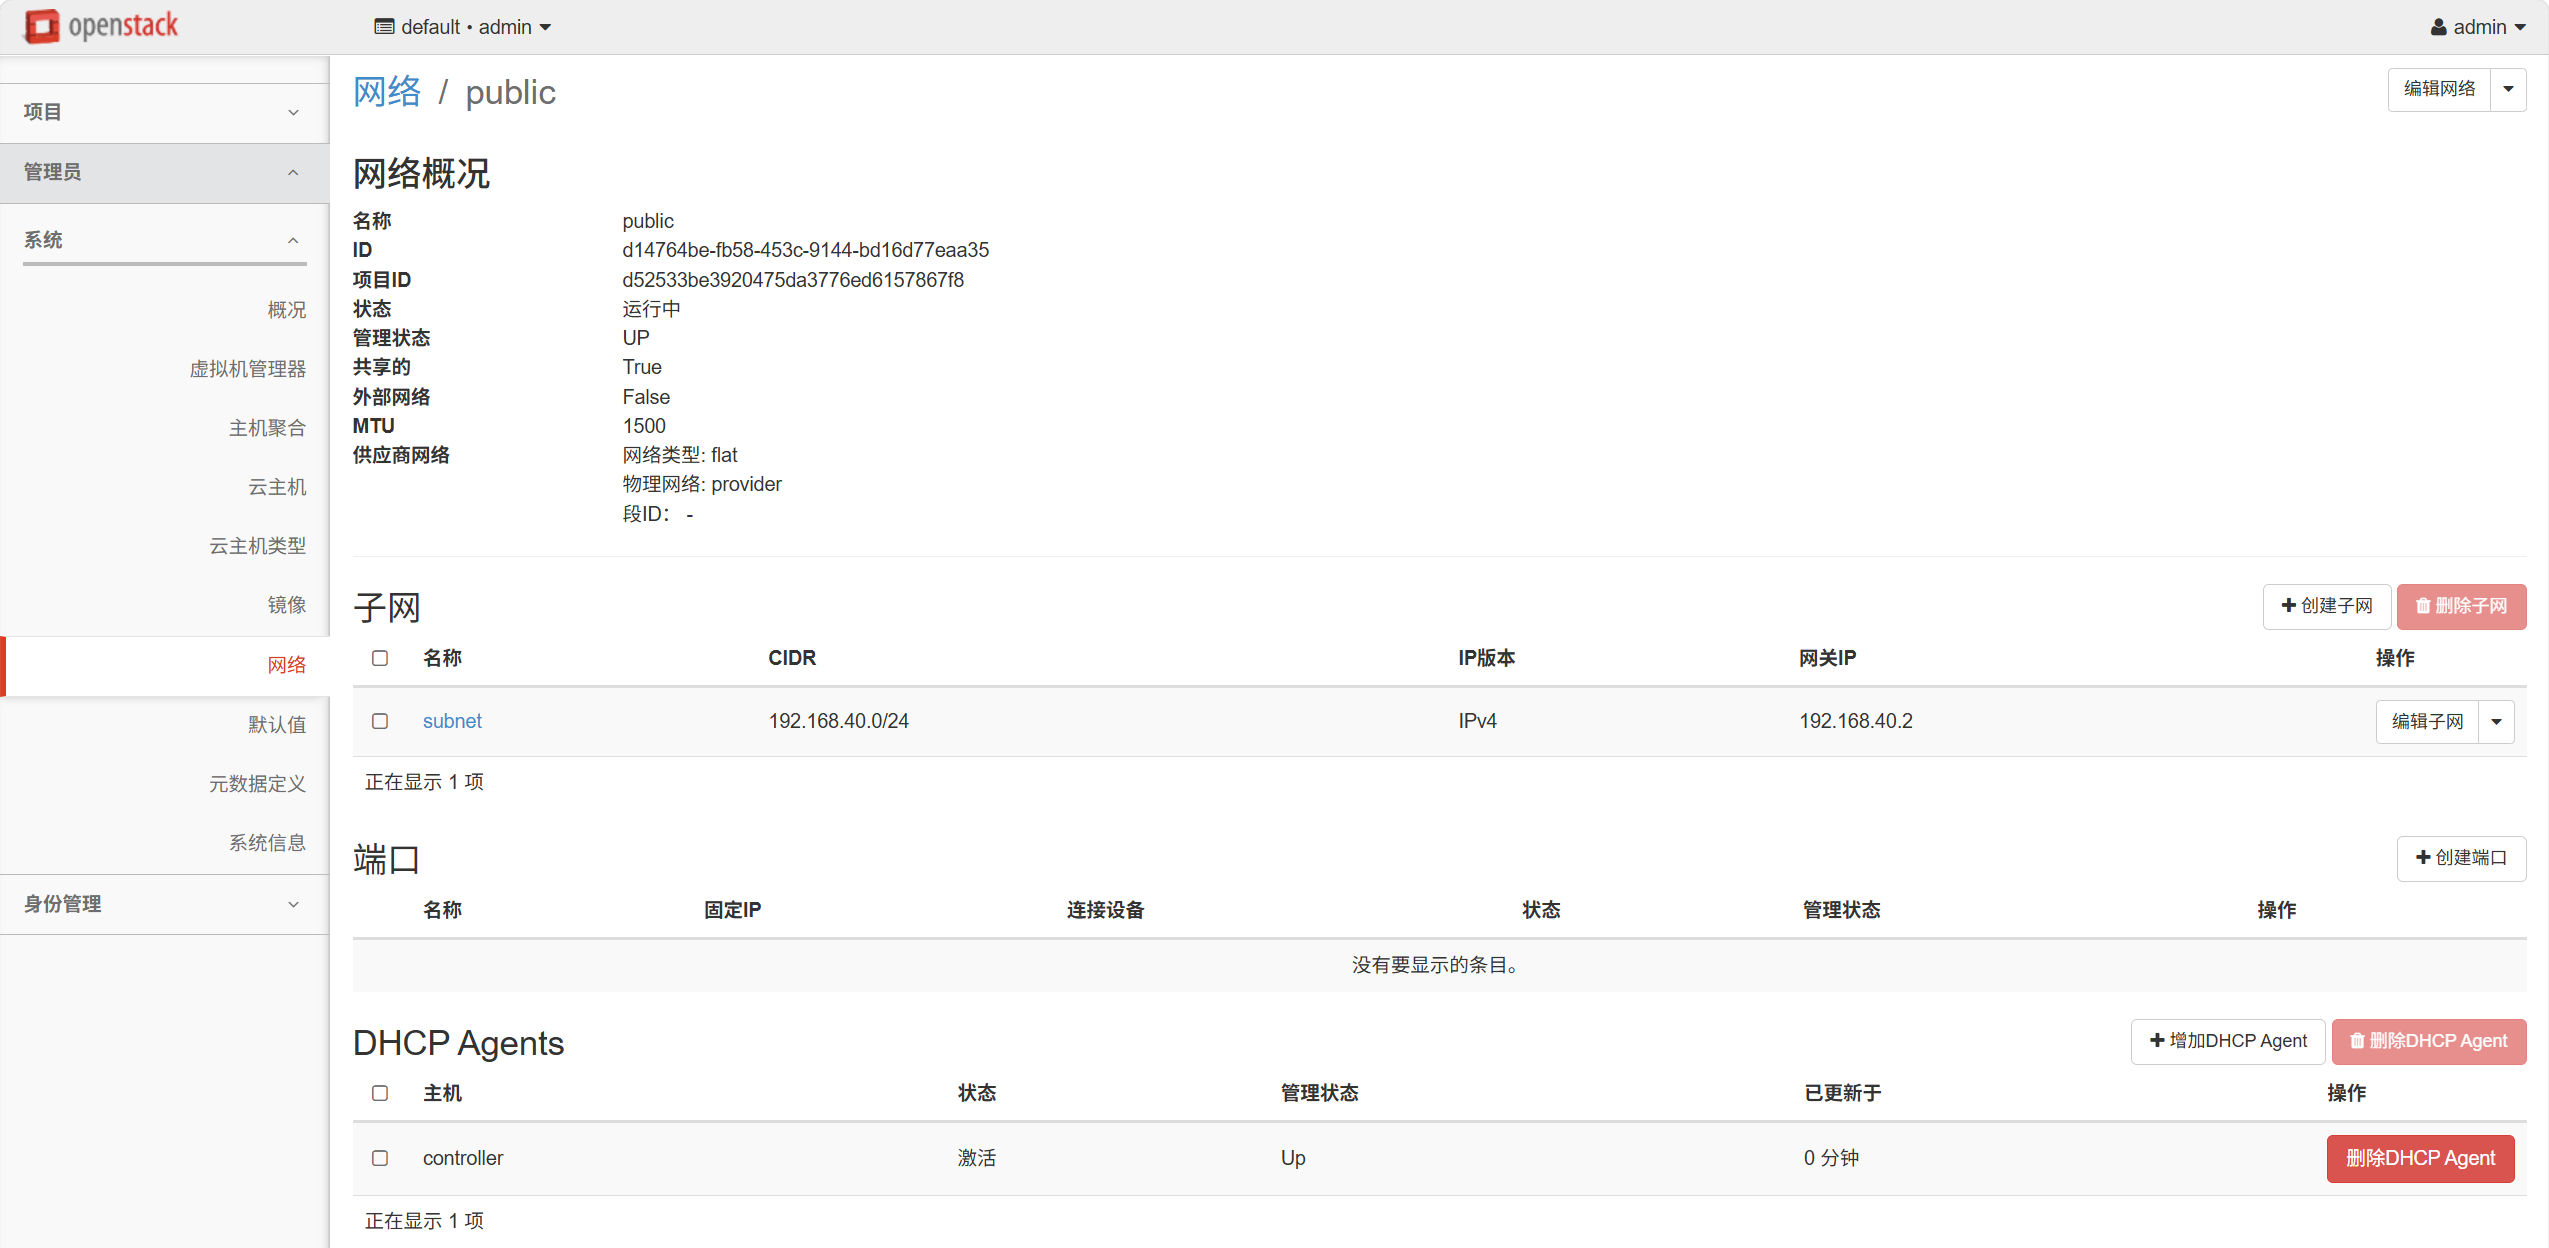Check the controller row checkbox
The width and height of the screenshot is (2549, 1248).
[x=380, y=1158]
